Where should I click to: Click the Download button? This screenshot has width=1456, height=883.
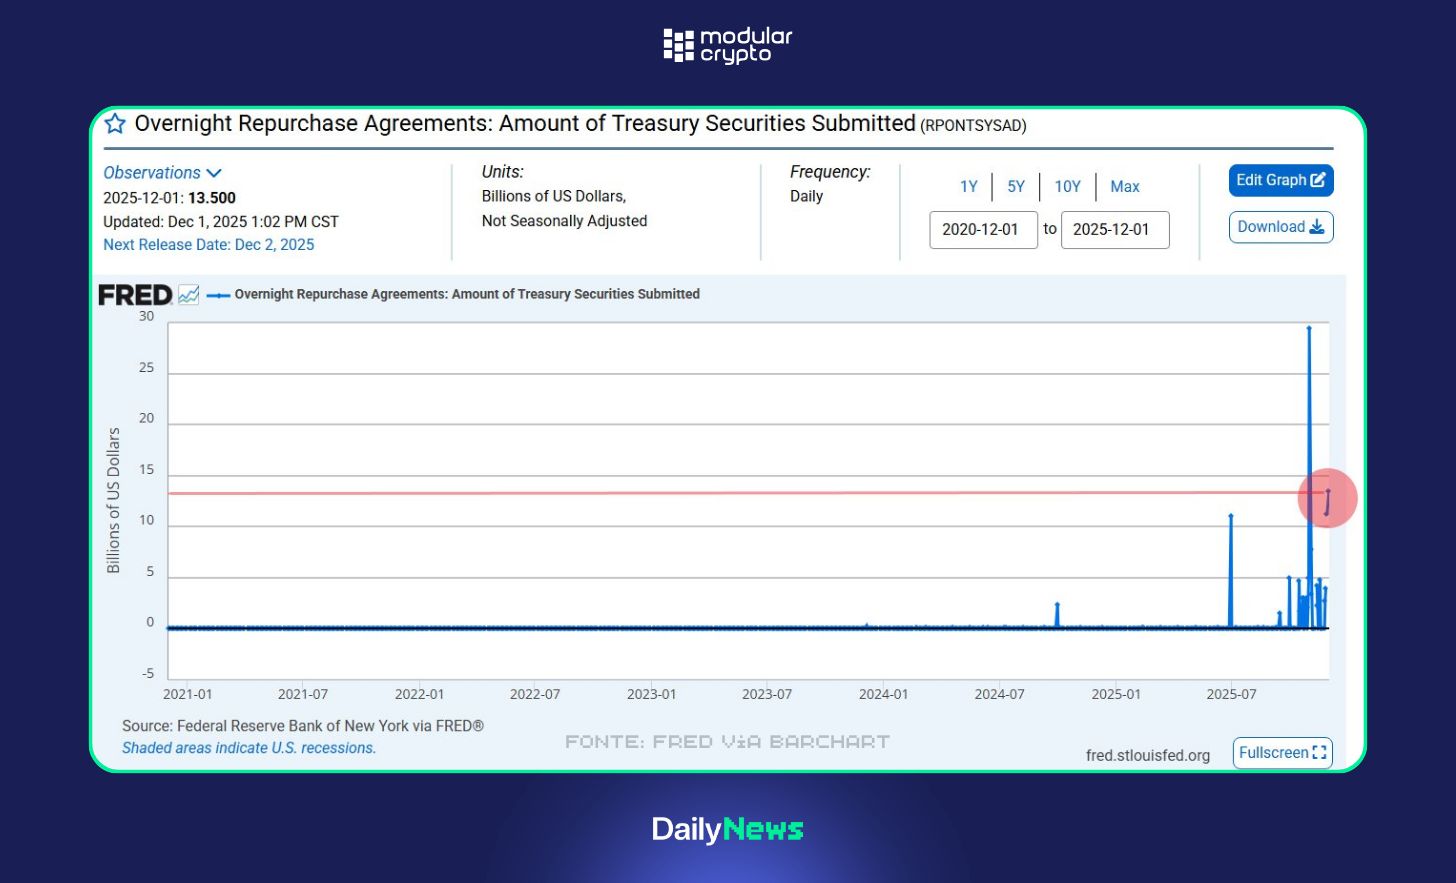(1280, 227)
